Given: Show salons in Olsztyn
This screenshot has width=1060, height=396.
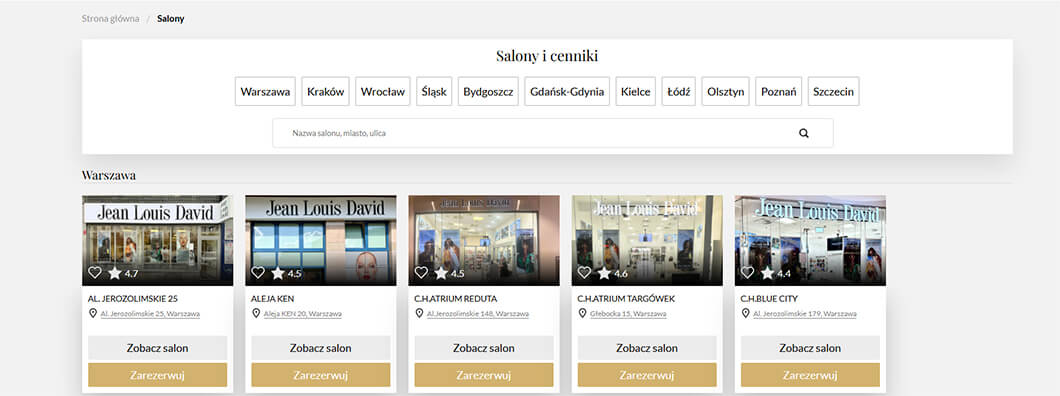Looking at the screenshot, I should pos(725,91).
